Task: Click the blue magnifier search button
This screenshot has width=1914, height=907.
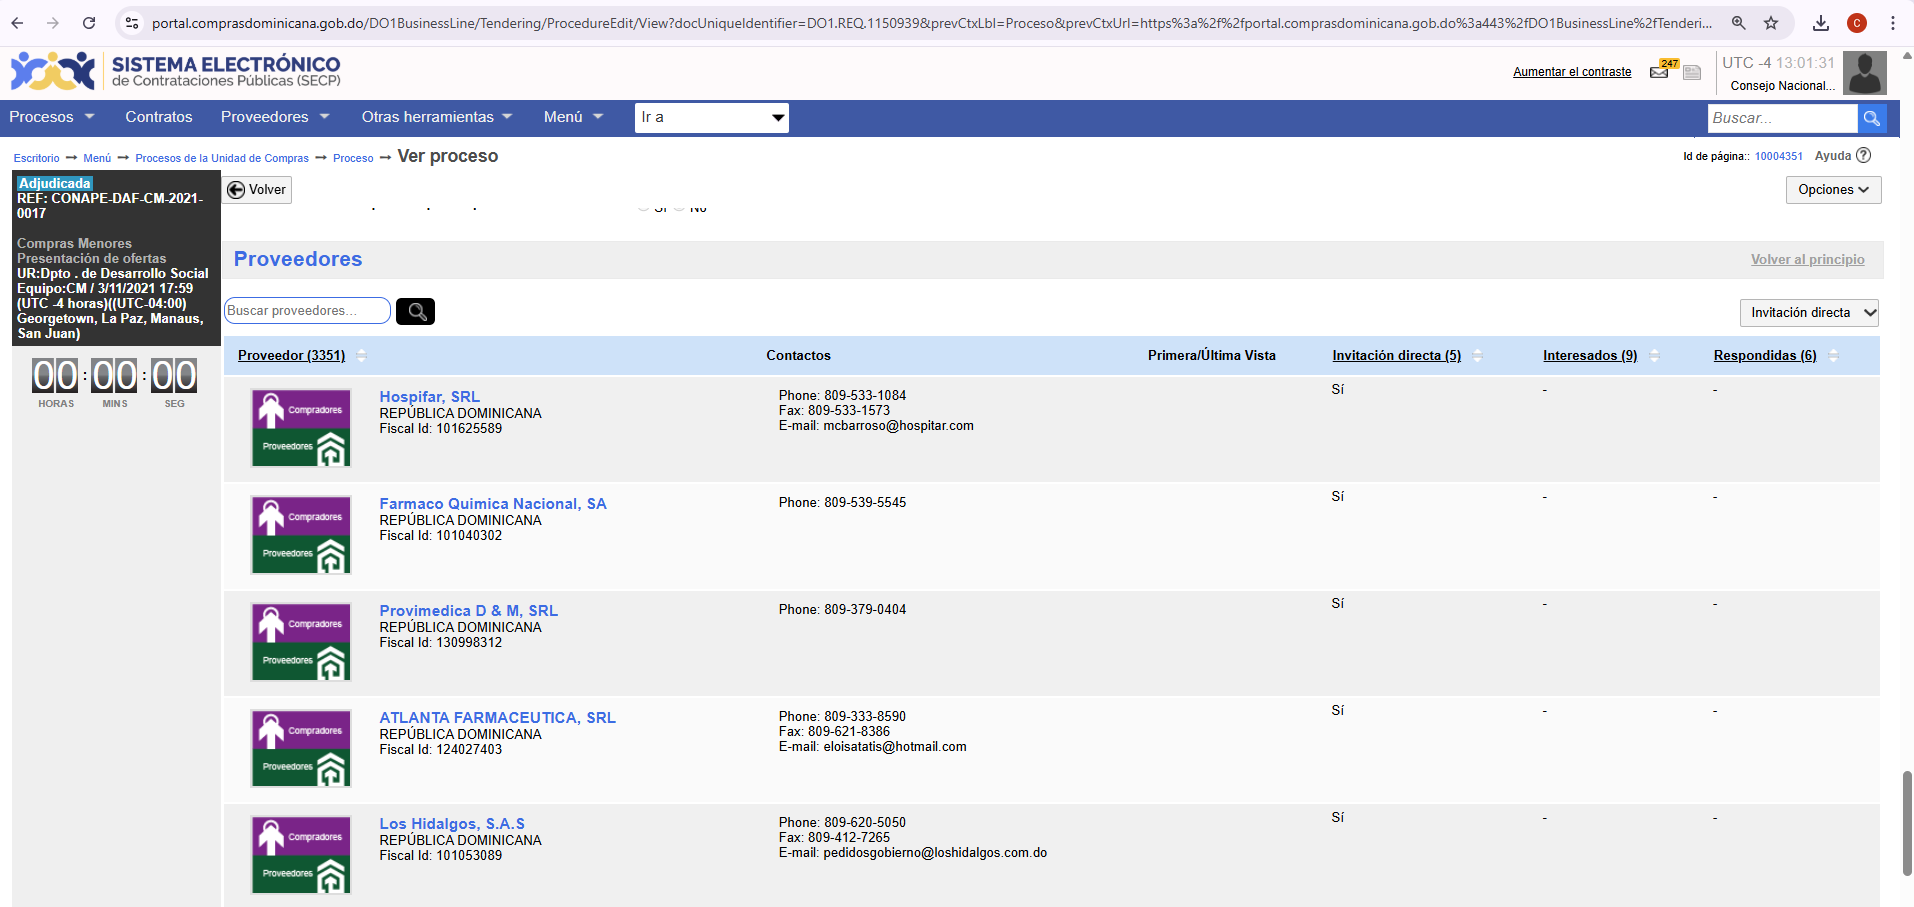Action: (1872, 118)
